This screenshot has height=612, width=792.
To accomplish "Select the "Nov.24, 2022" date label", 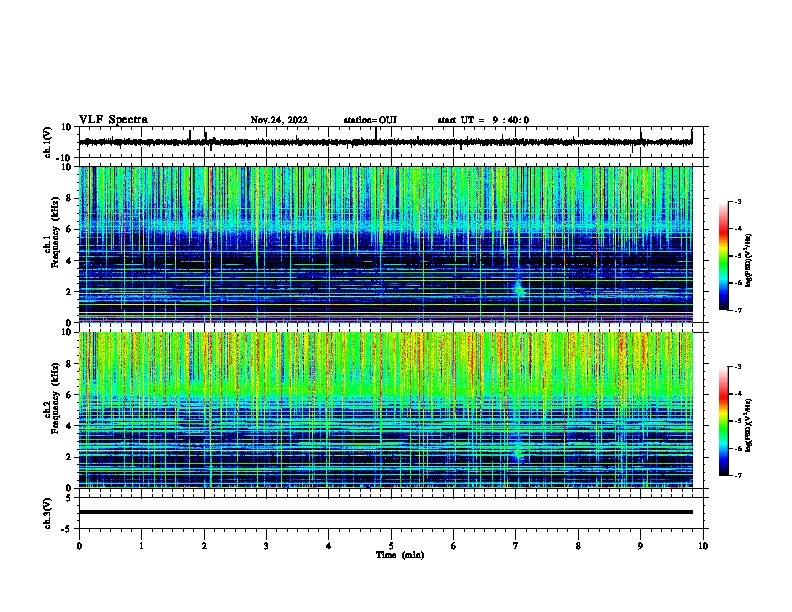I will point(279,120).
